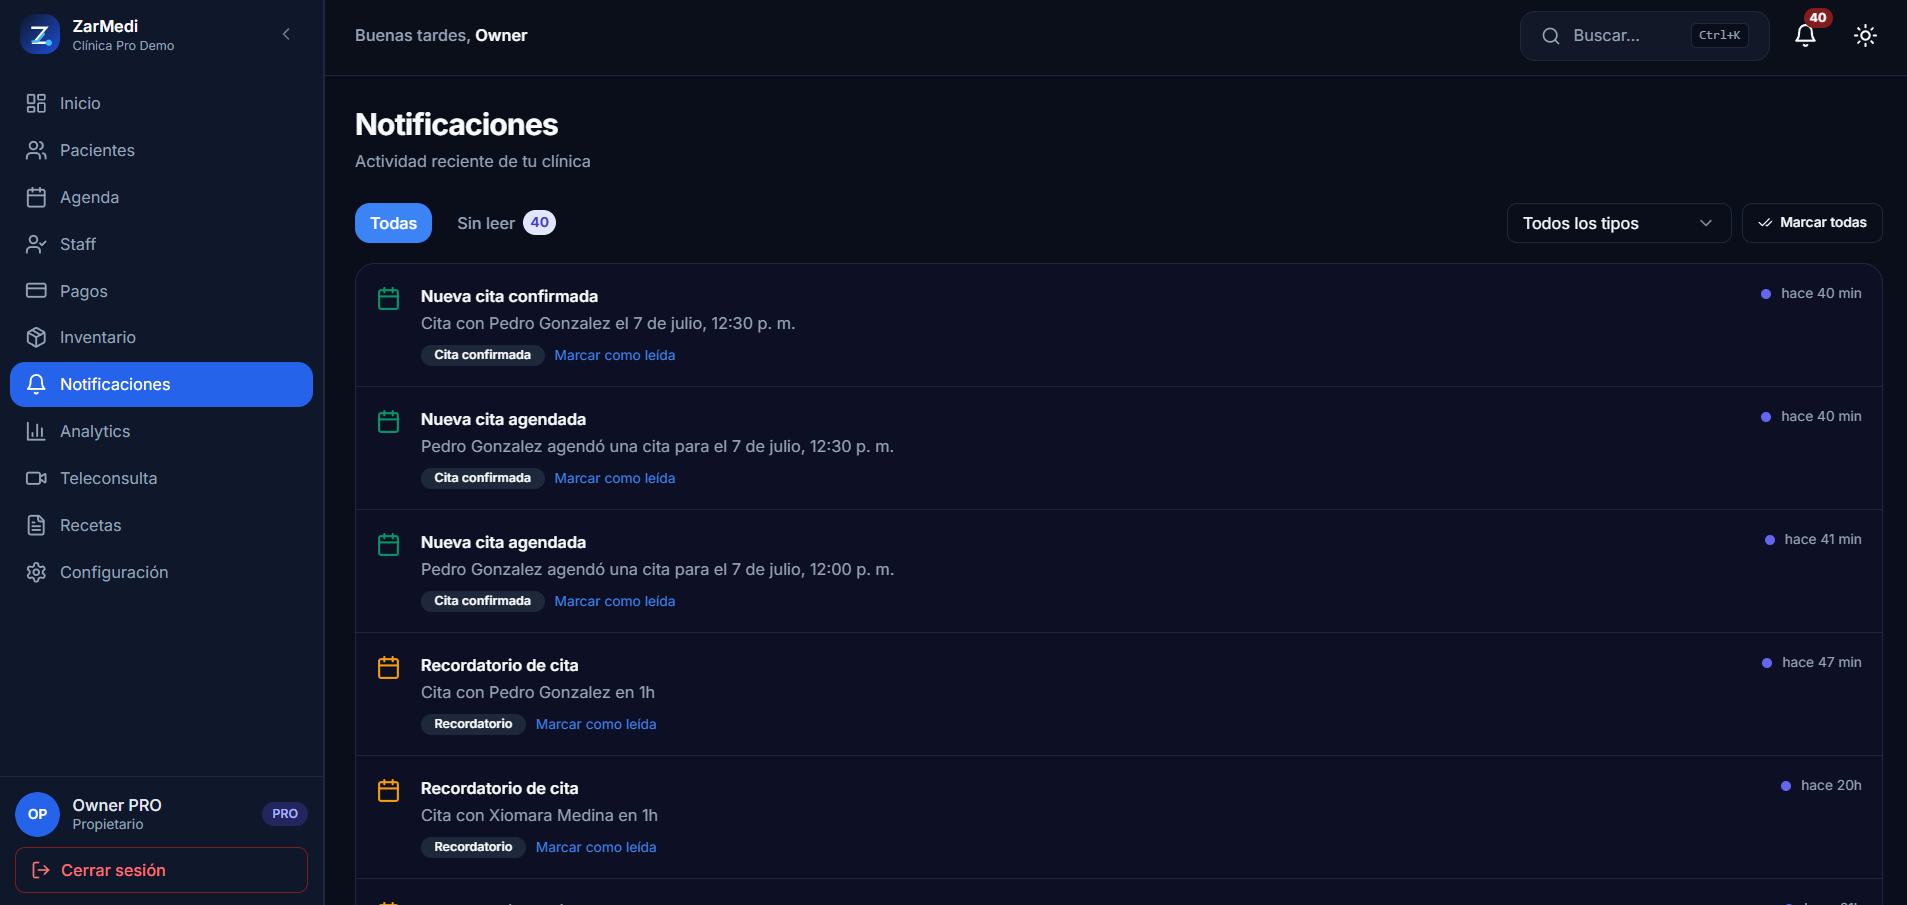This screenshot has height=905, width=1907.
Task: Click the Pagos credit card icon
Action: point(36,291)
